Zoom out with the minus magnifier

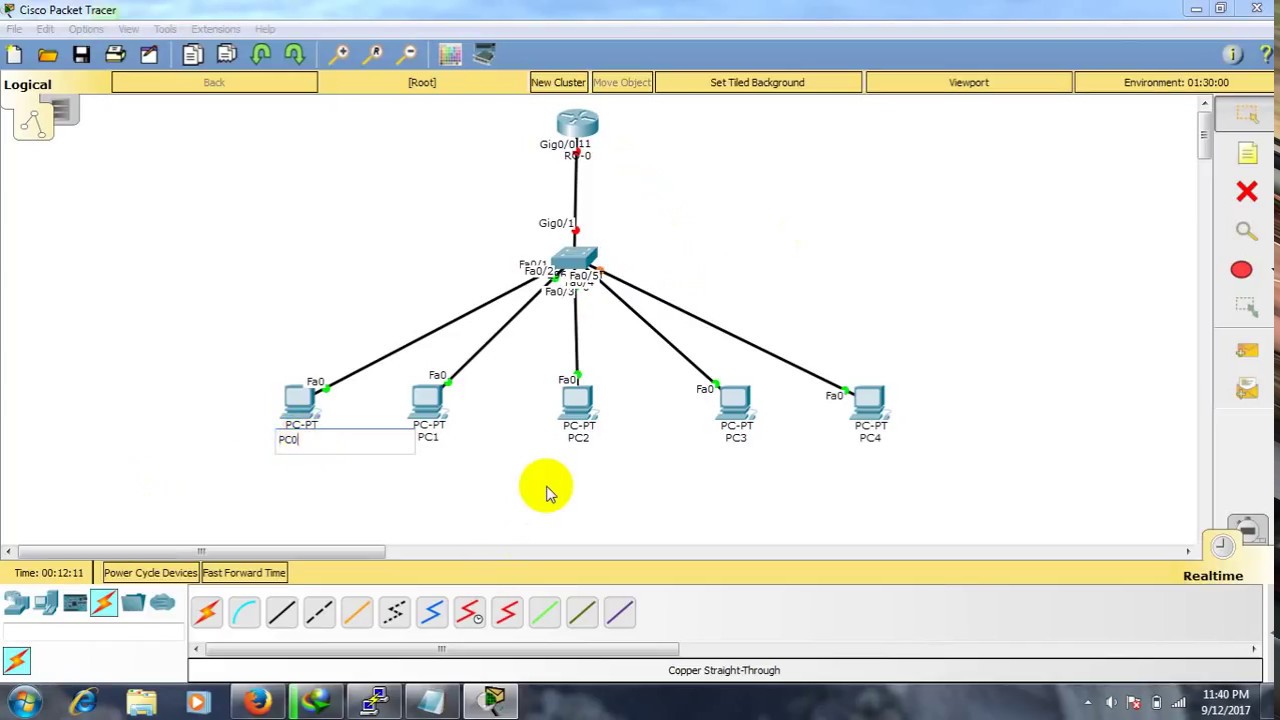407,55
